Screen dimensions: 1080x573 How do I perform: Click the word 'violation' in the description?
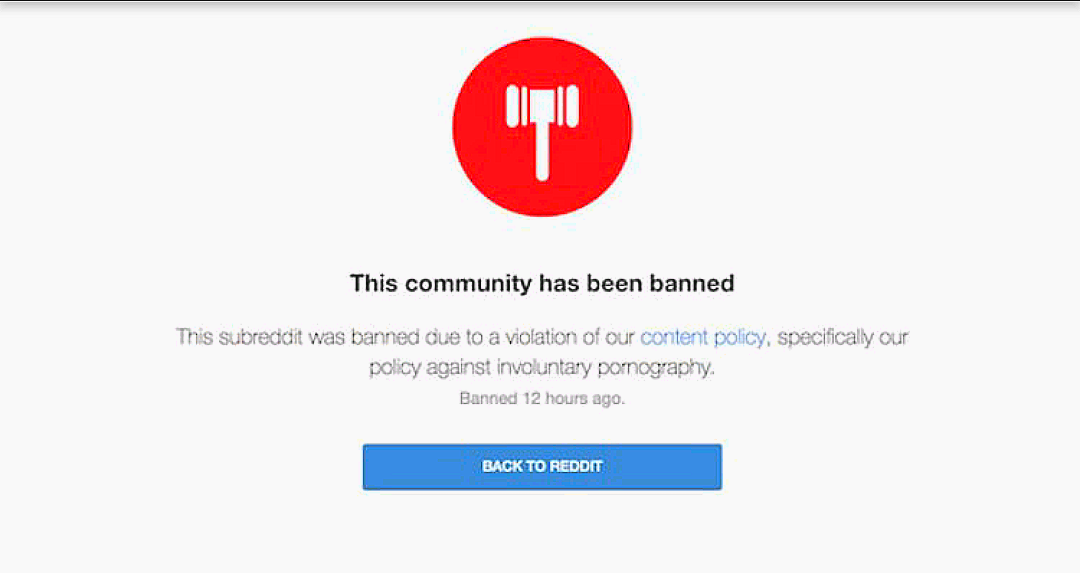pyautogui.click(x=541, y=337)
